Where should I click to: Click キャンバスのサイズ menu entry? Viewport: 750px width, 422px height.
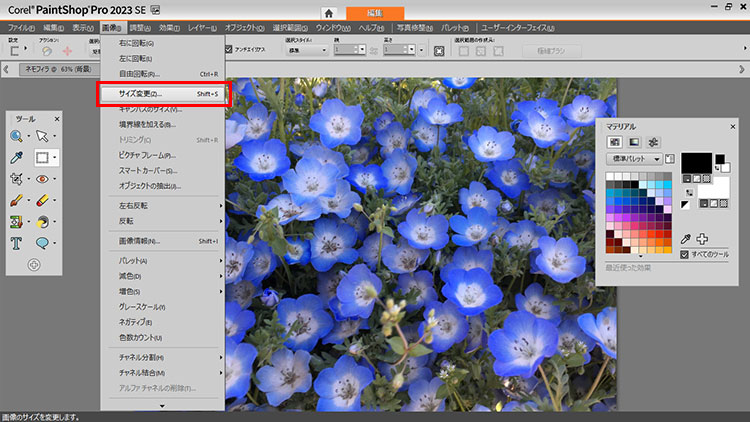150,108
